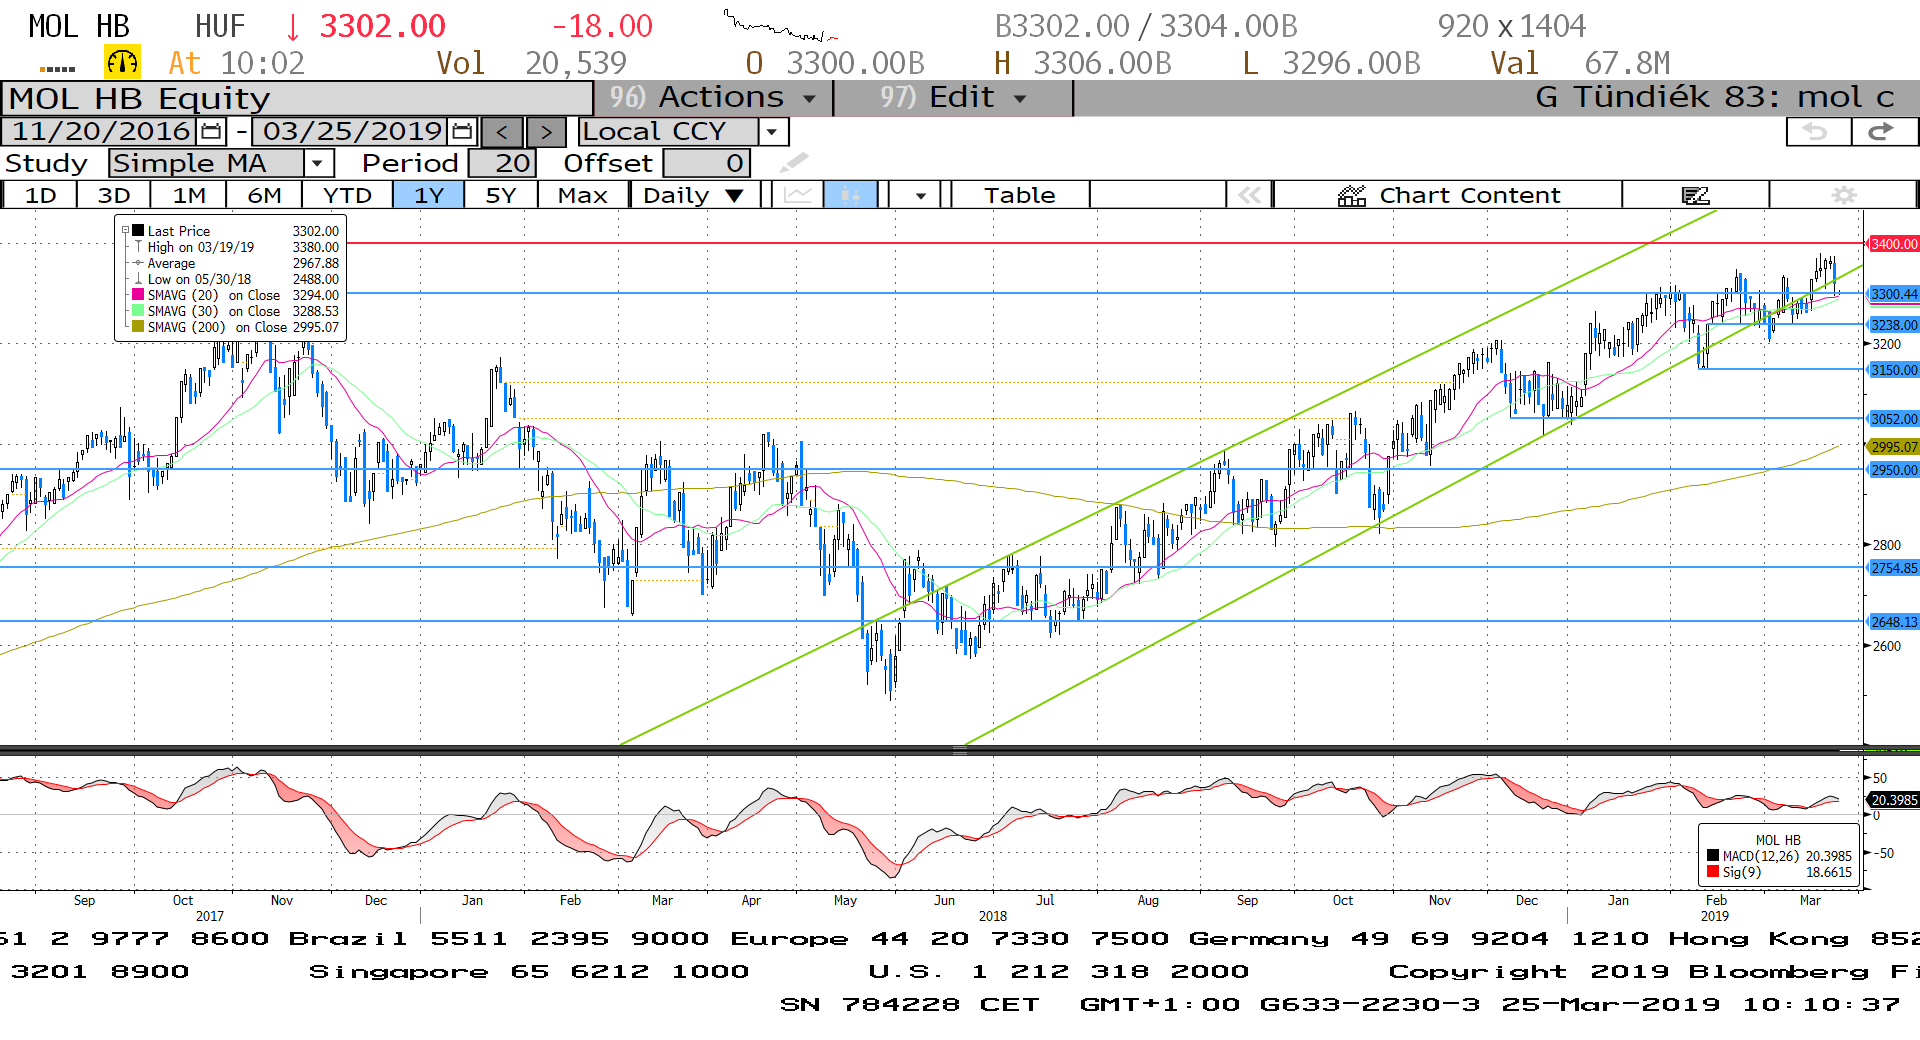This screenshot has width=1920, height=1040.
Task: Select the 6M range tab
Action: coord(264,195)
